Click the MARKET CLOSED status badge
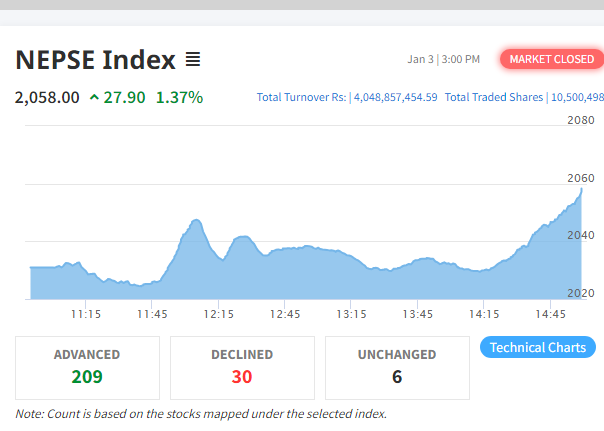 [x=551, y=59]
